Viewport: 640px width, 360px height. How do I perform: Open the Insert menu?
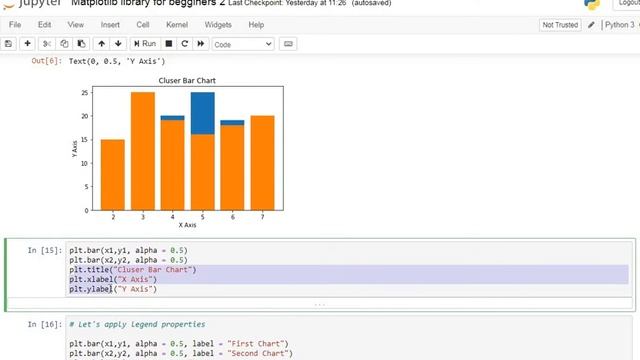pyautogui.click(x=110, y=25)
